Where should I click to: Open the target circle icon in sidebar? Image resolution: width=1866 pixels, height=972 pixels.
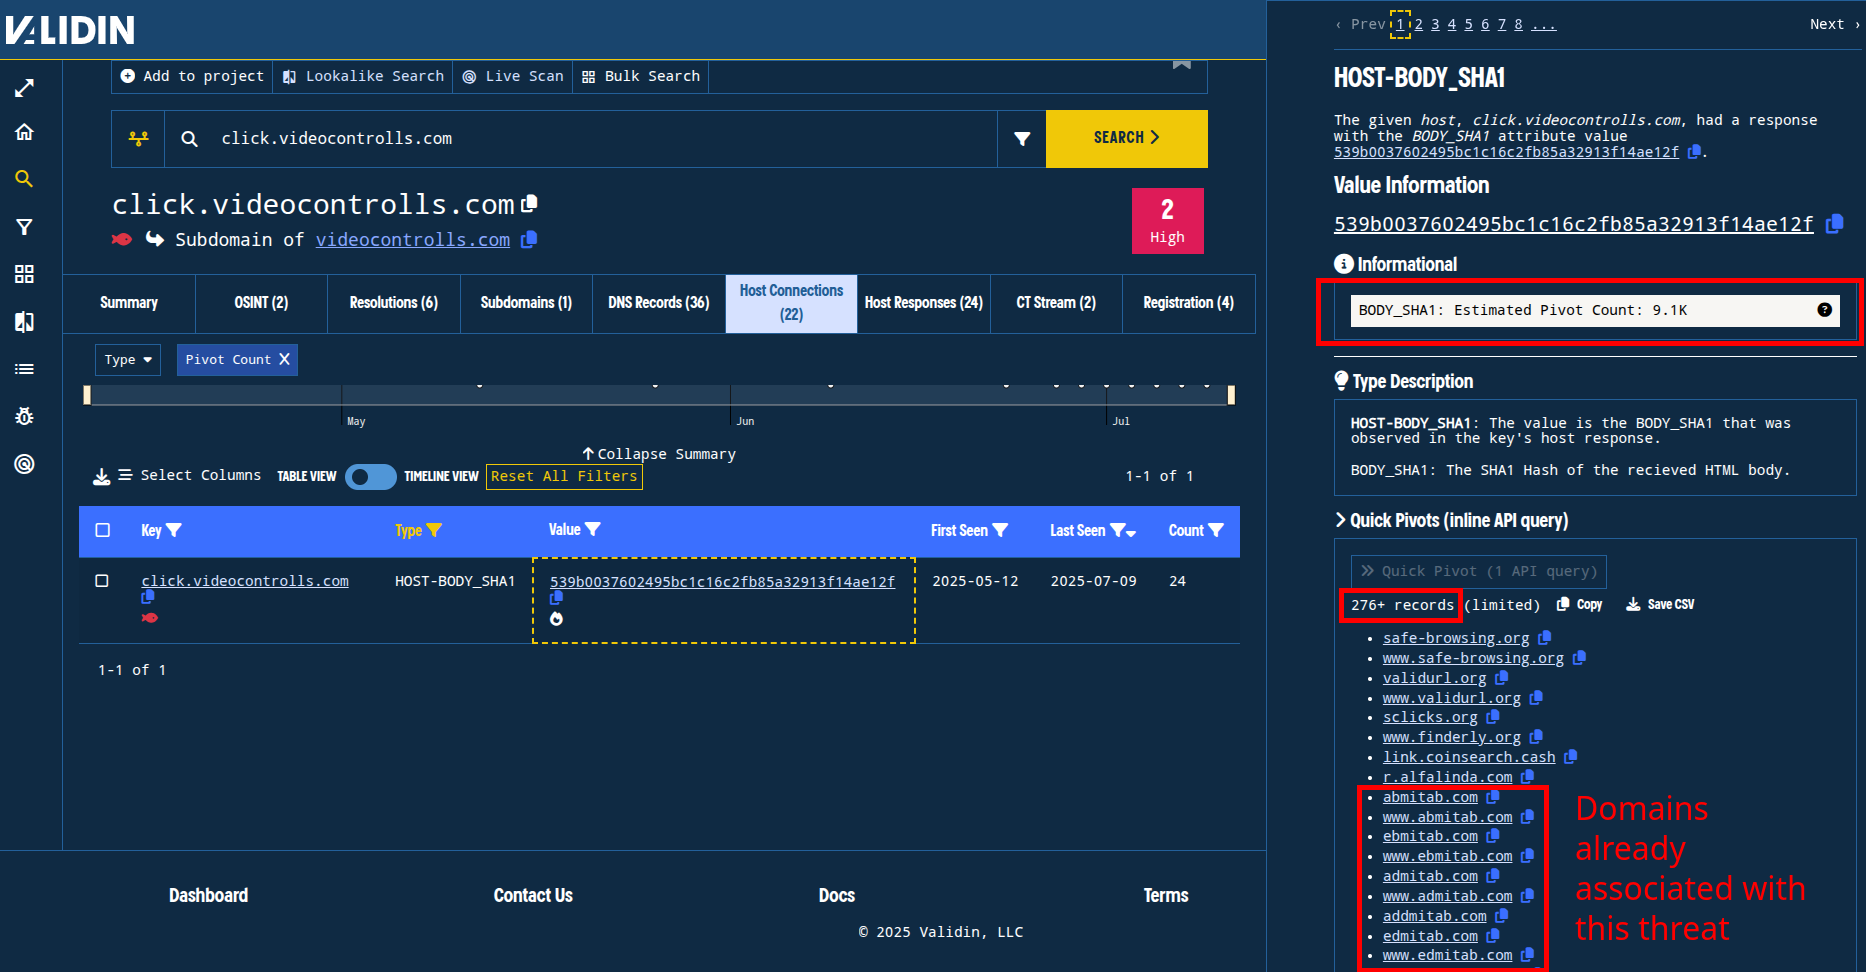point(25,464)
